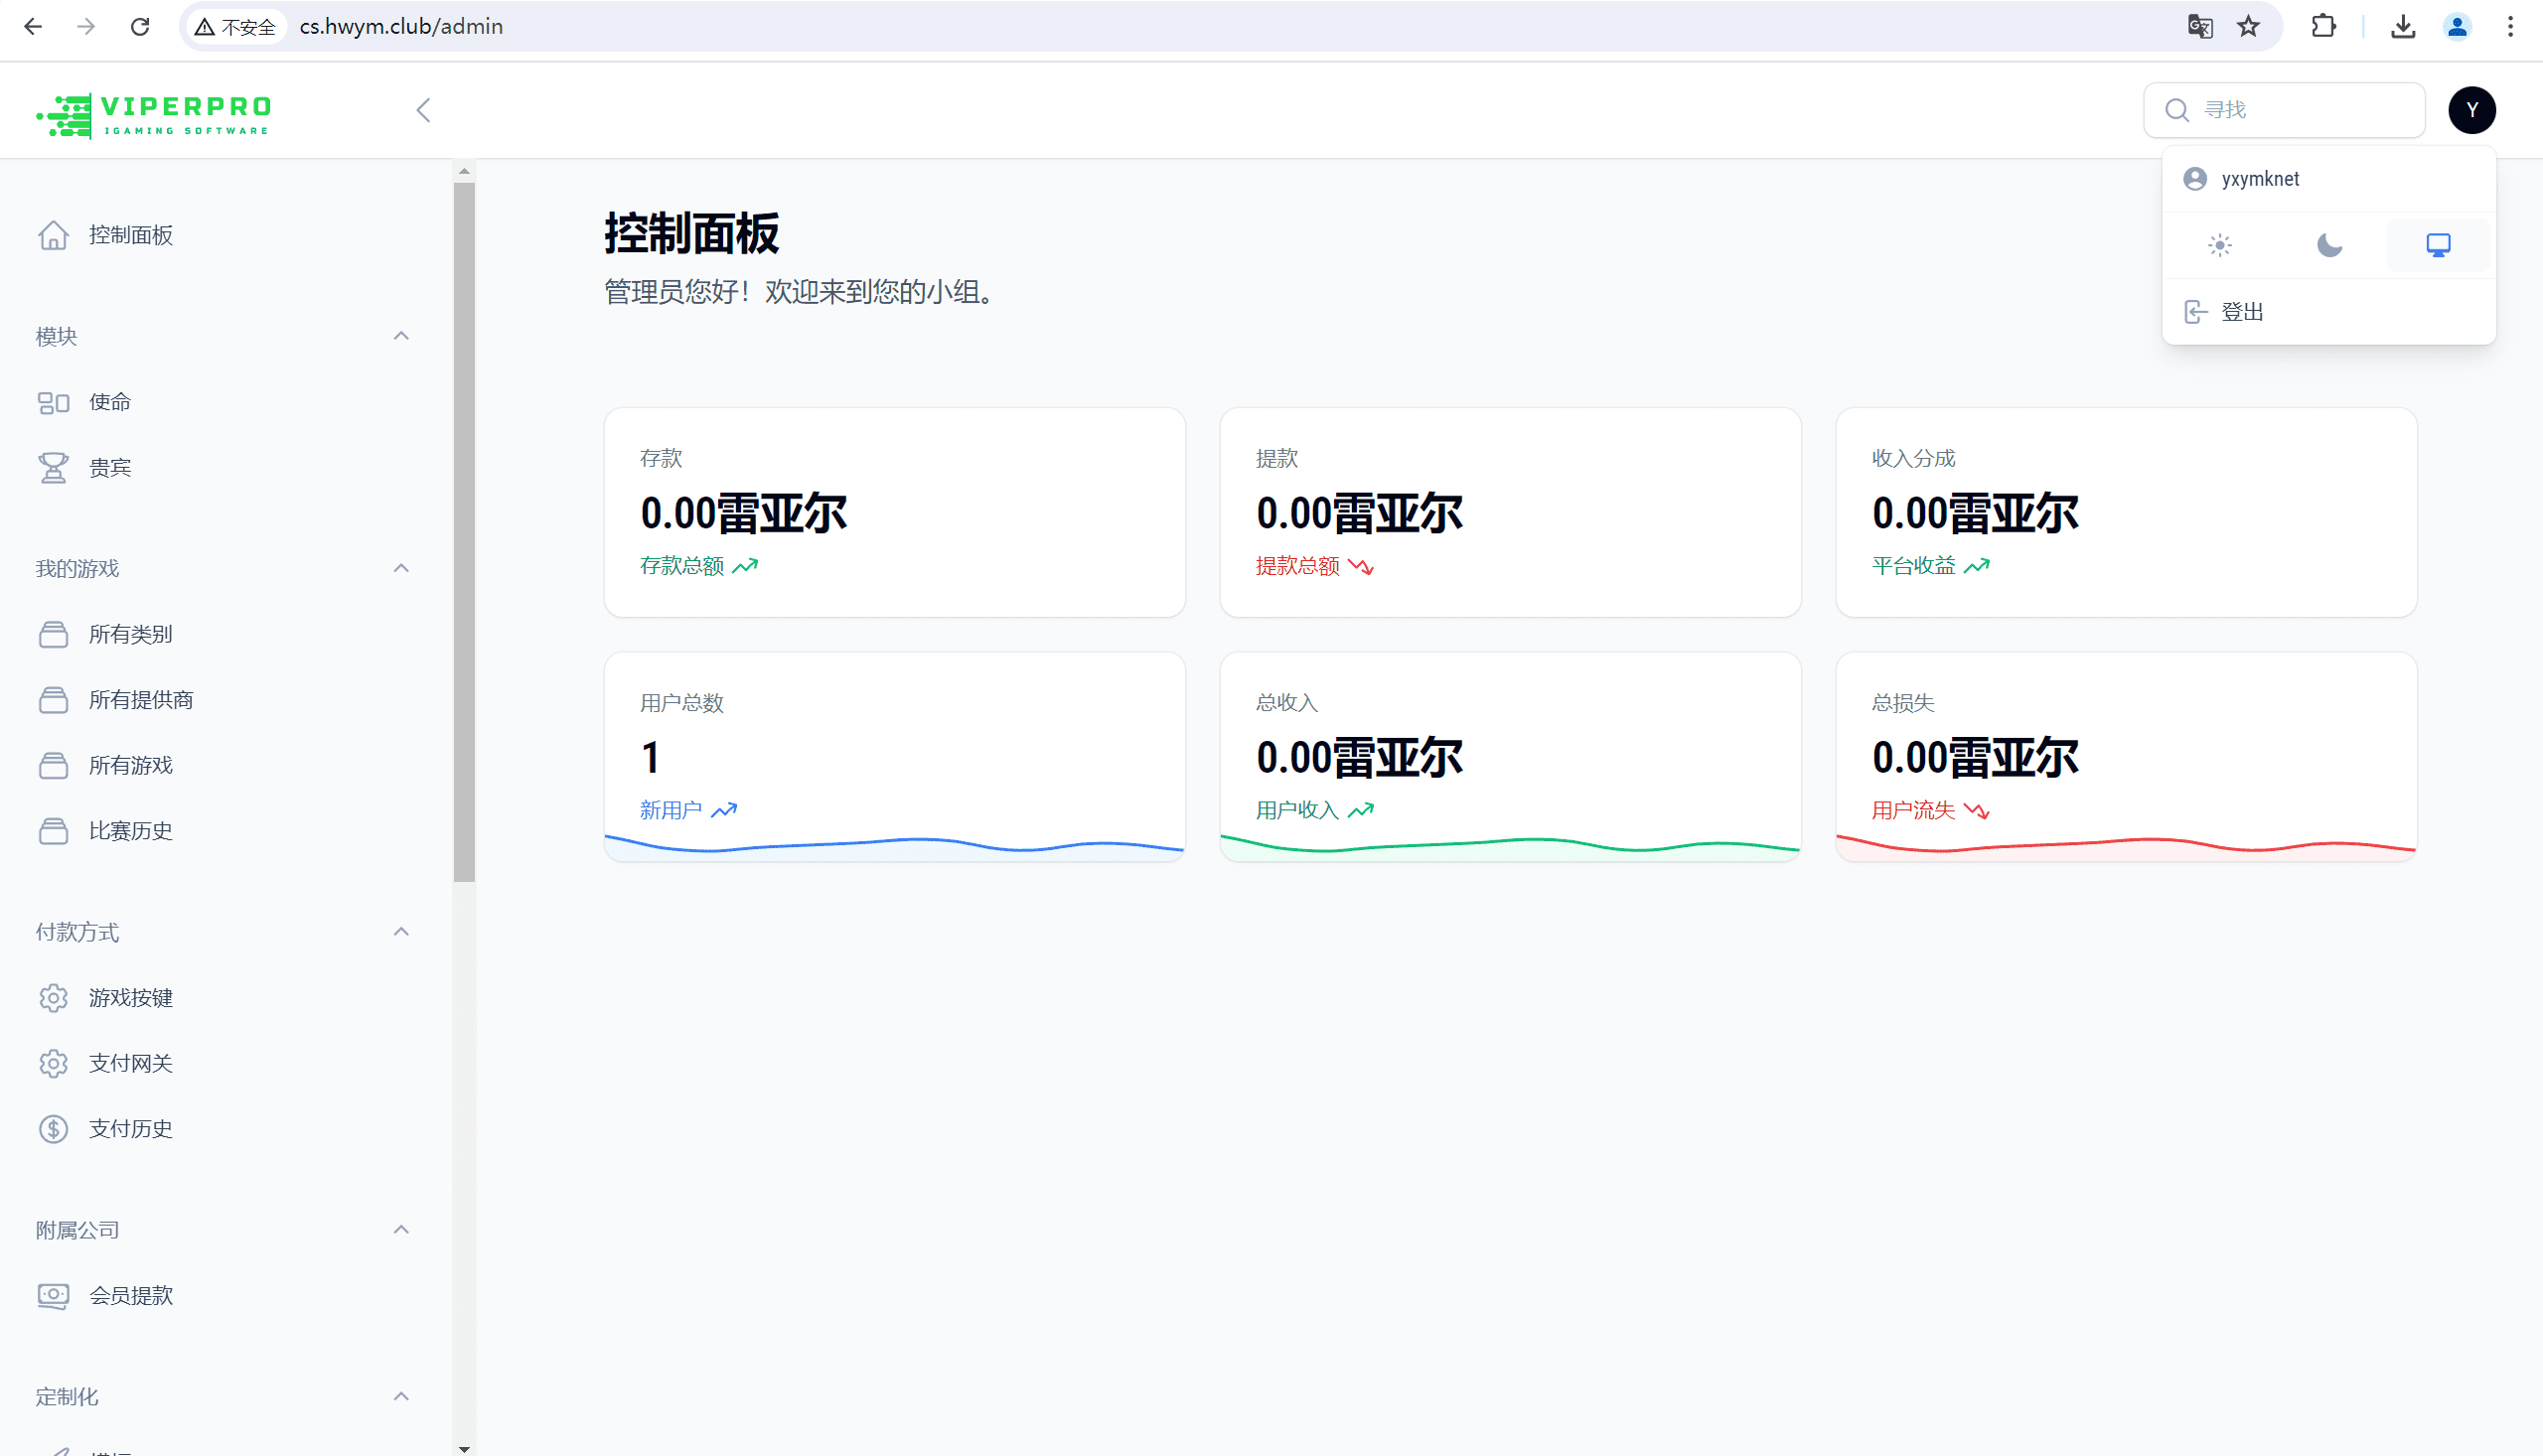The width and height of the screenshot is (2543, 1456).
Task: Select the system theme monitor toggle
Action: tap(2438, 245)
